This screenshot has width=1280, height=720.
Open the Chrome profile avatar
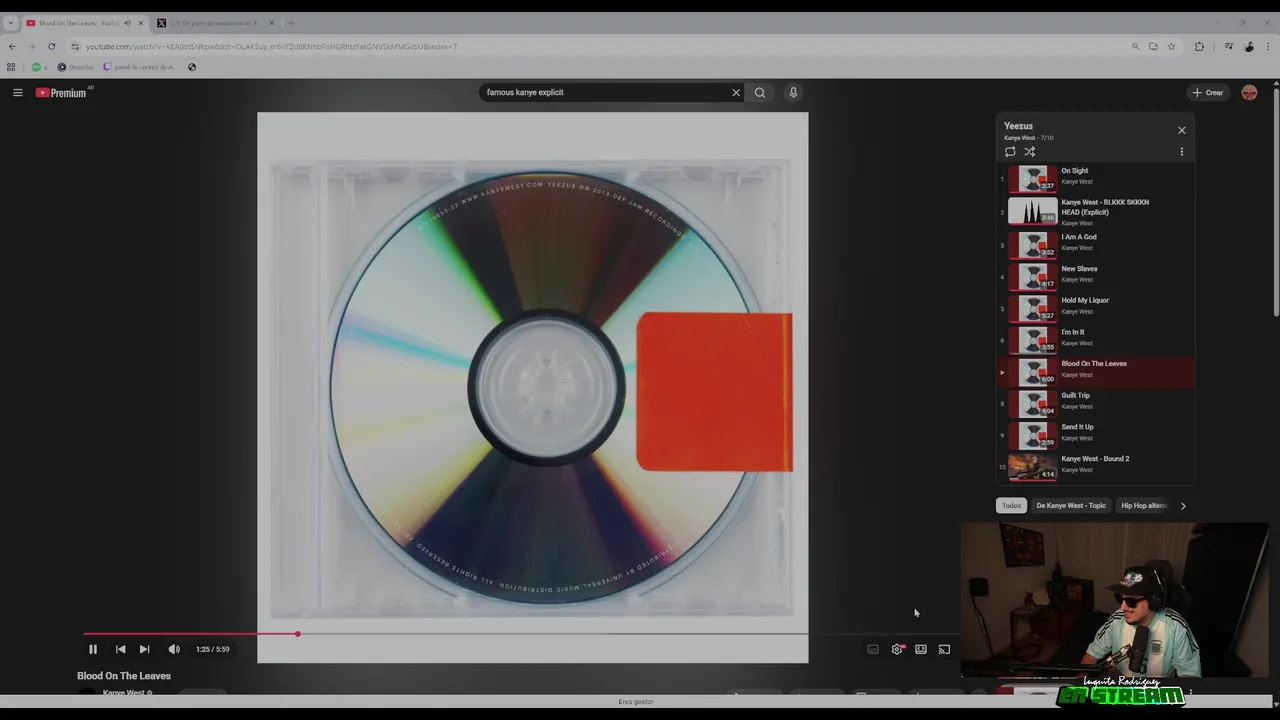pos(1249,46)
